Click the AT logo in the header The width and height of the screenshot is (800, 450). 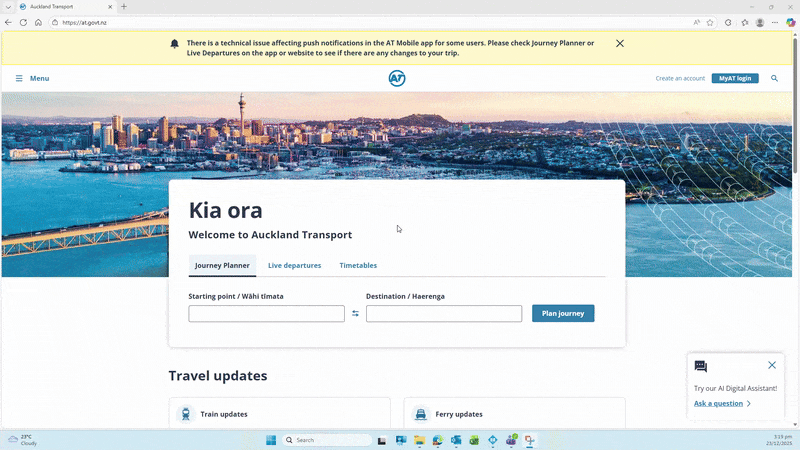(397, 78)
